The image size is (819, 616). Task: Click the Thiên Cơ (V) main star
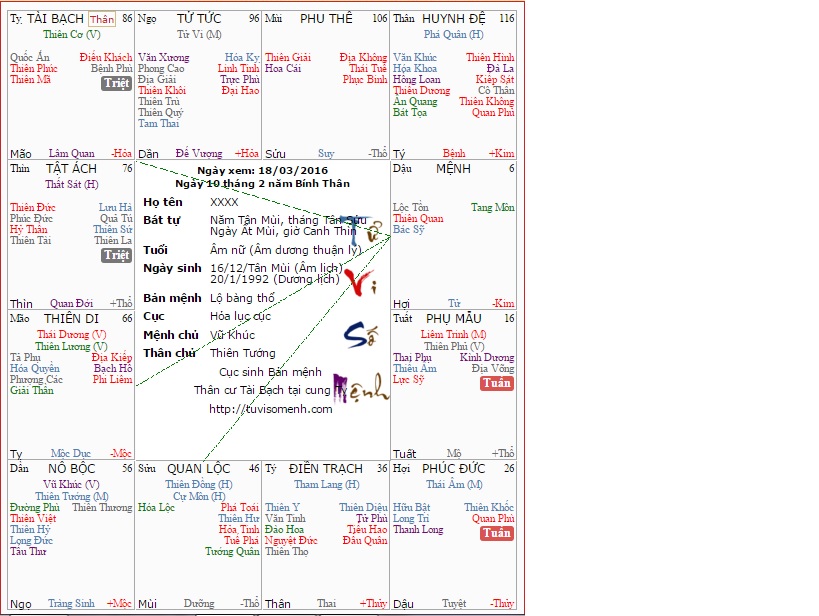pos(70,34)
